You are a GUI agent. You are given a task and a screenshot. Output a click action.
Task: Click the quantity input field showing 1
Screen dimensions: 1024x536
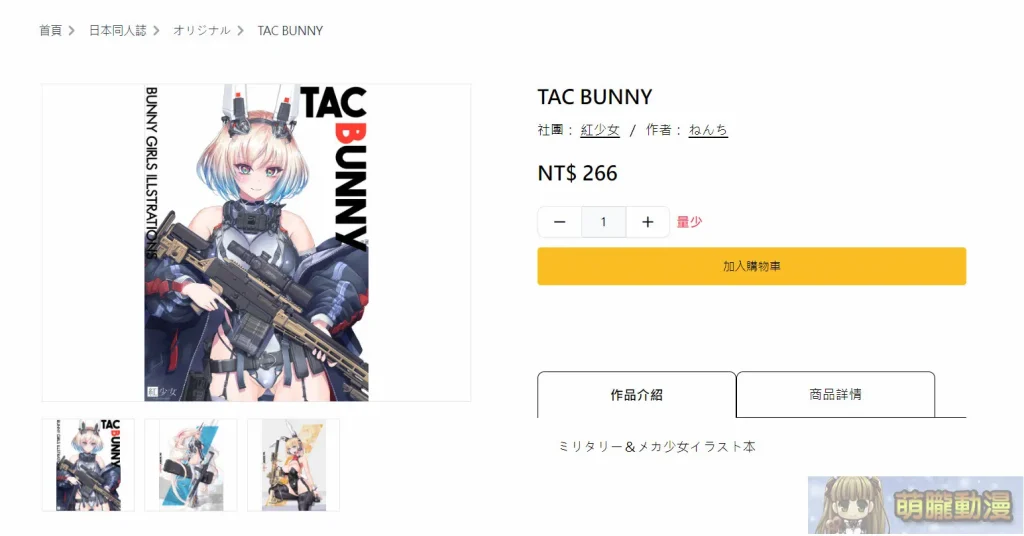tap(603, 222)
